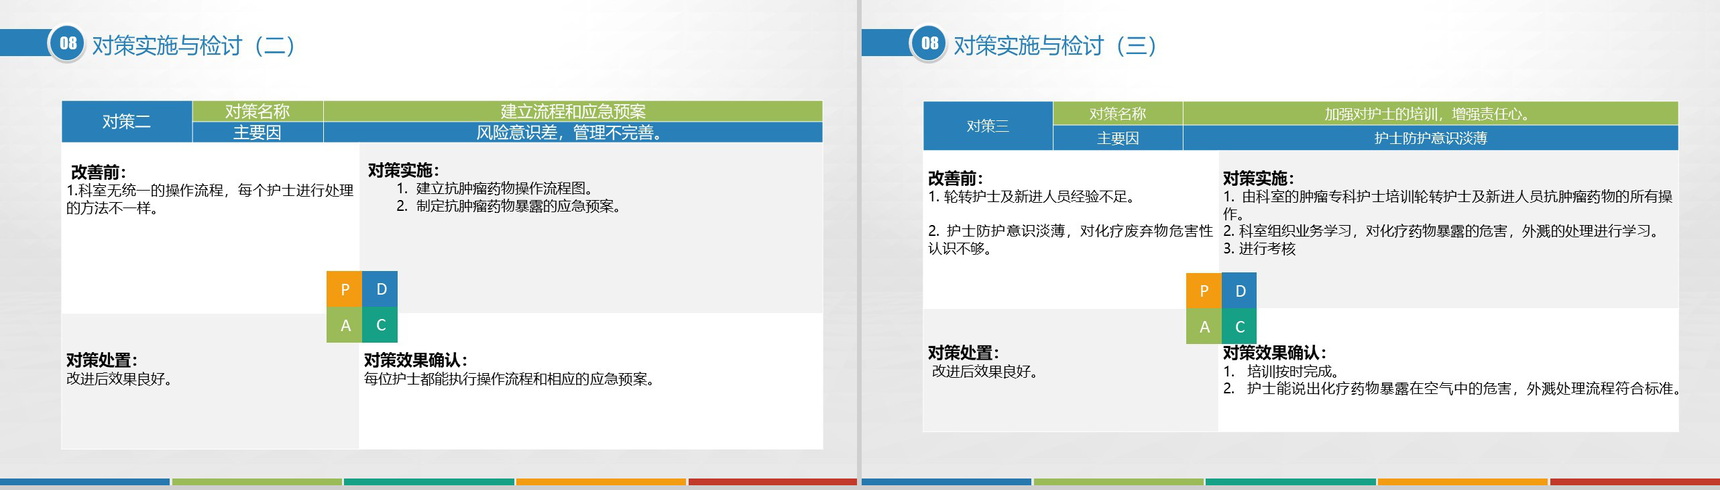This screenshot has height=490, width=1720.
Task: Select the orange P square on the 对策三 slide
Action: (x=1204, y=291)
